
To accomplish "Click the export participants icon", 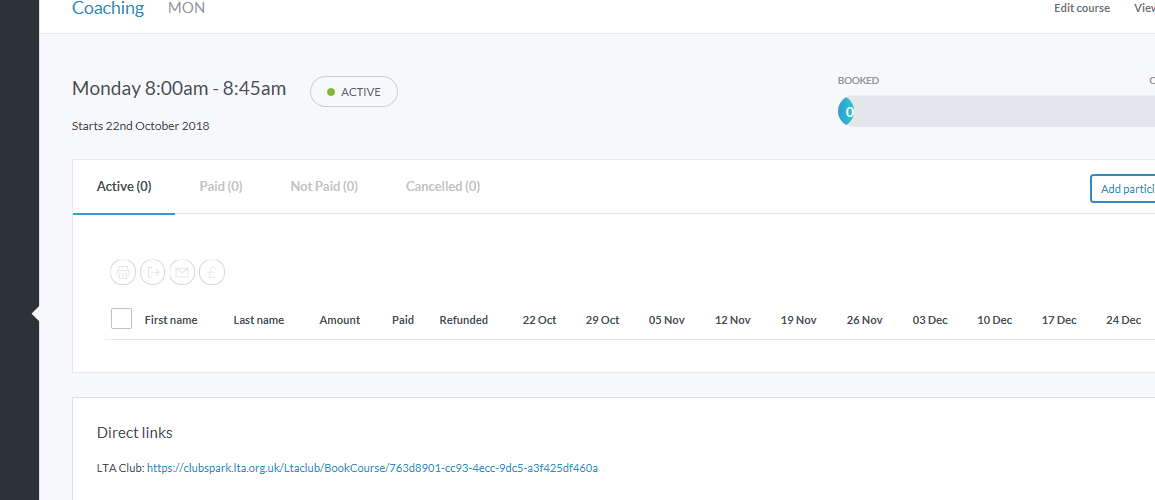I will click(x=152, y=271).
